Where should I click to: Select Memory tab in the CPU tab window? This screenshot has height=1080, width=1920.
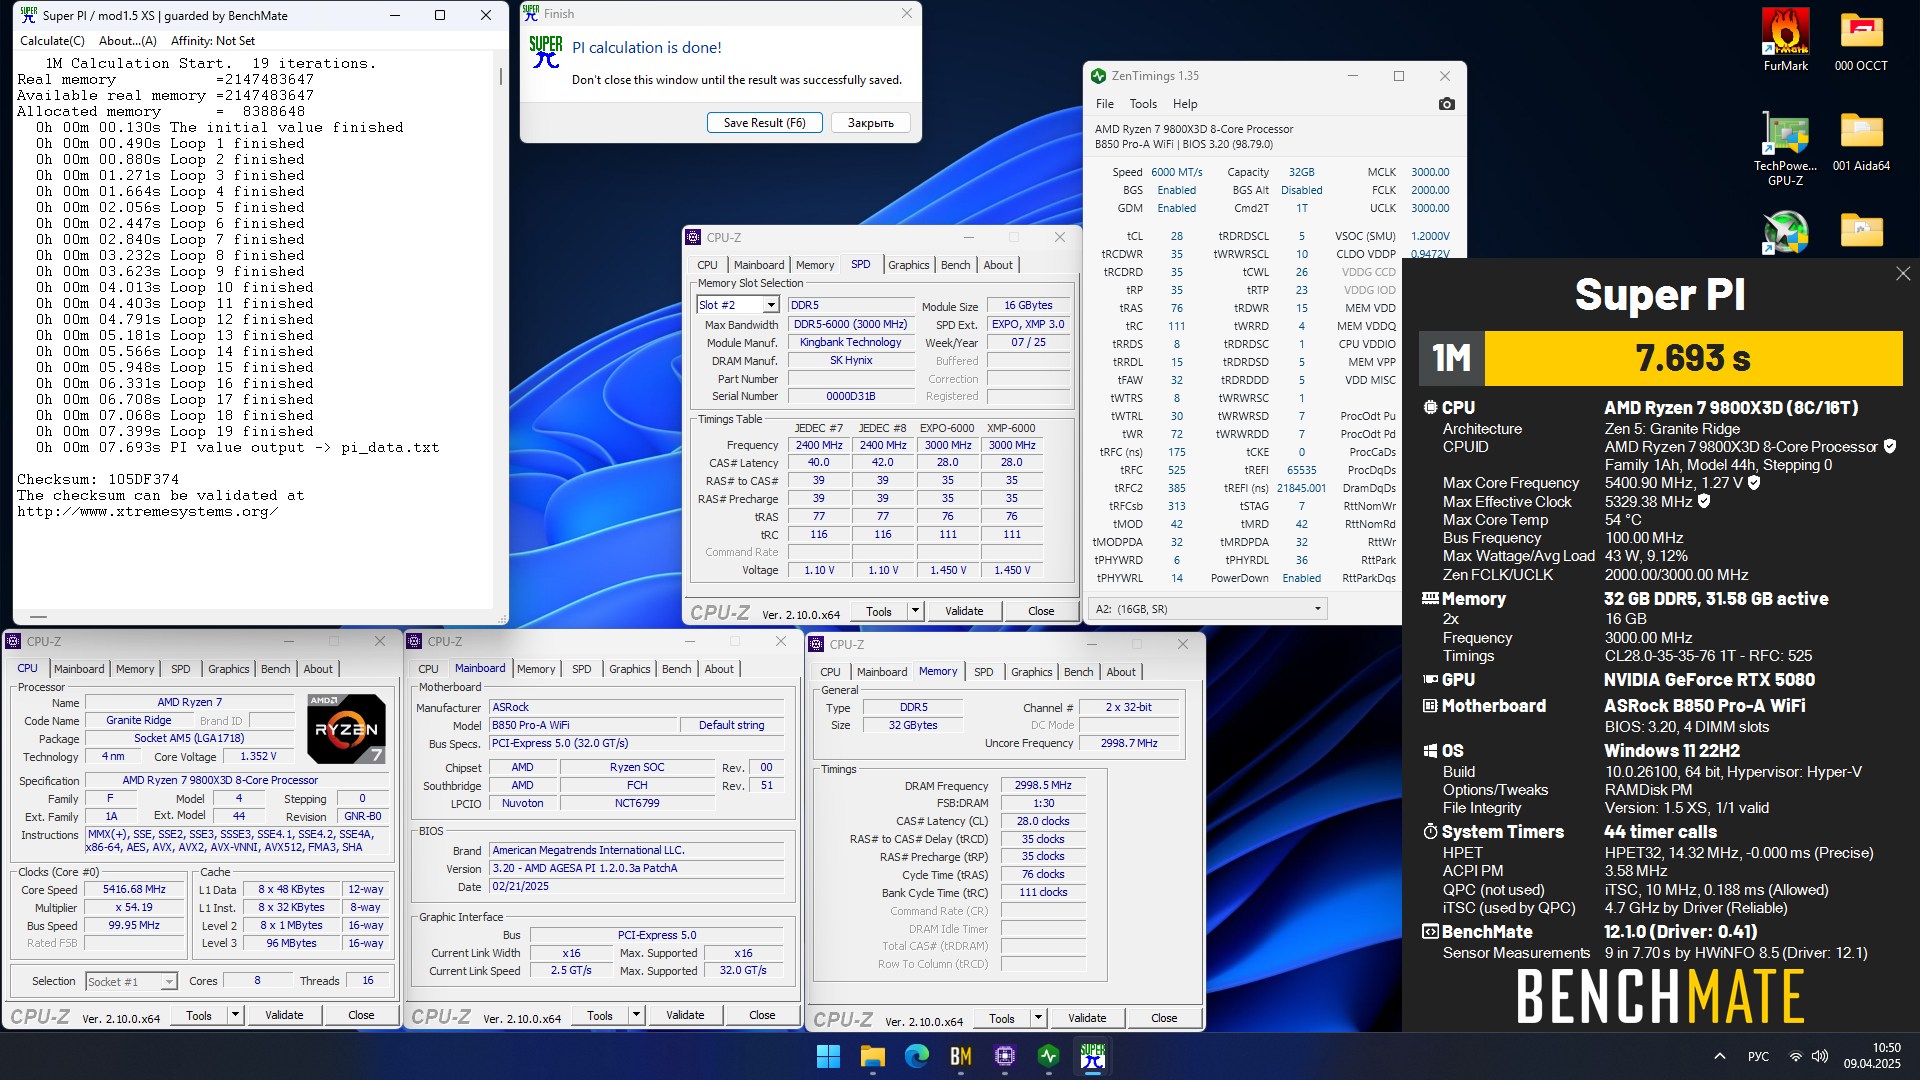pyautogui.click(x=135, y=669)
